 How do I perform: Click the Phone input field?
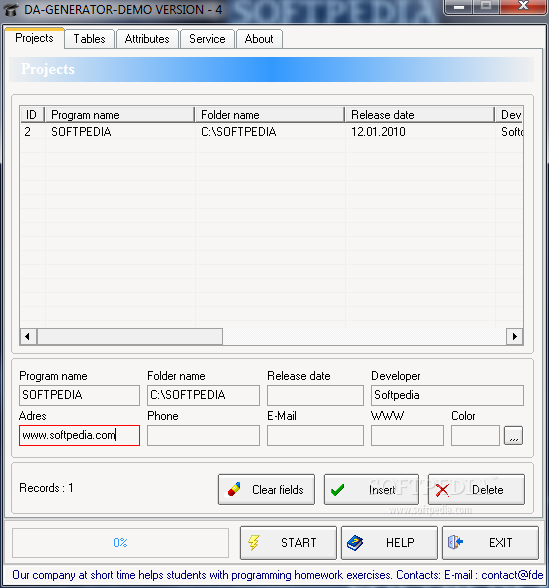pyautogui.click(x=203, y=435)
